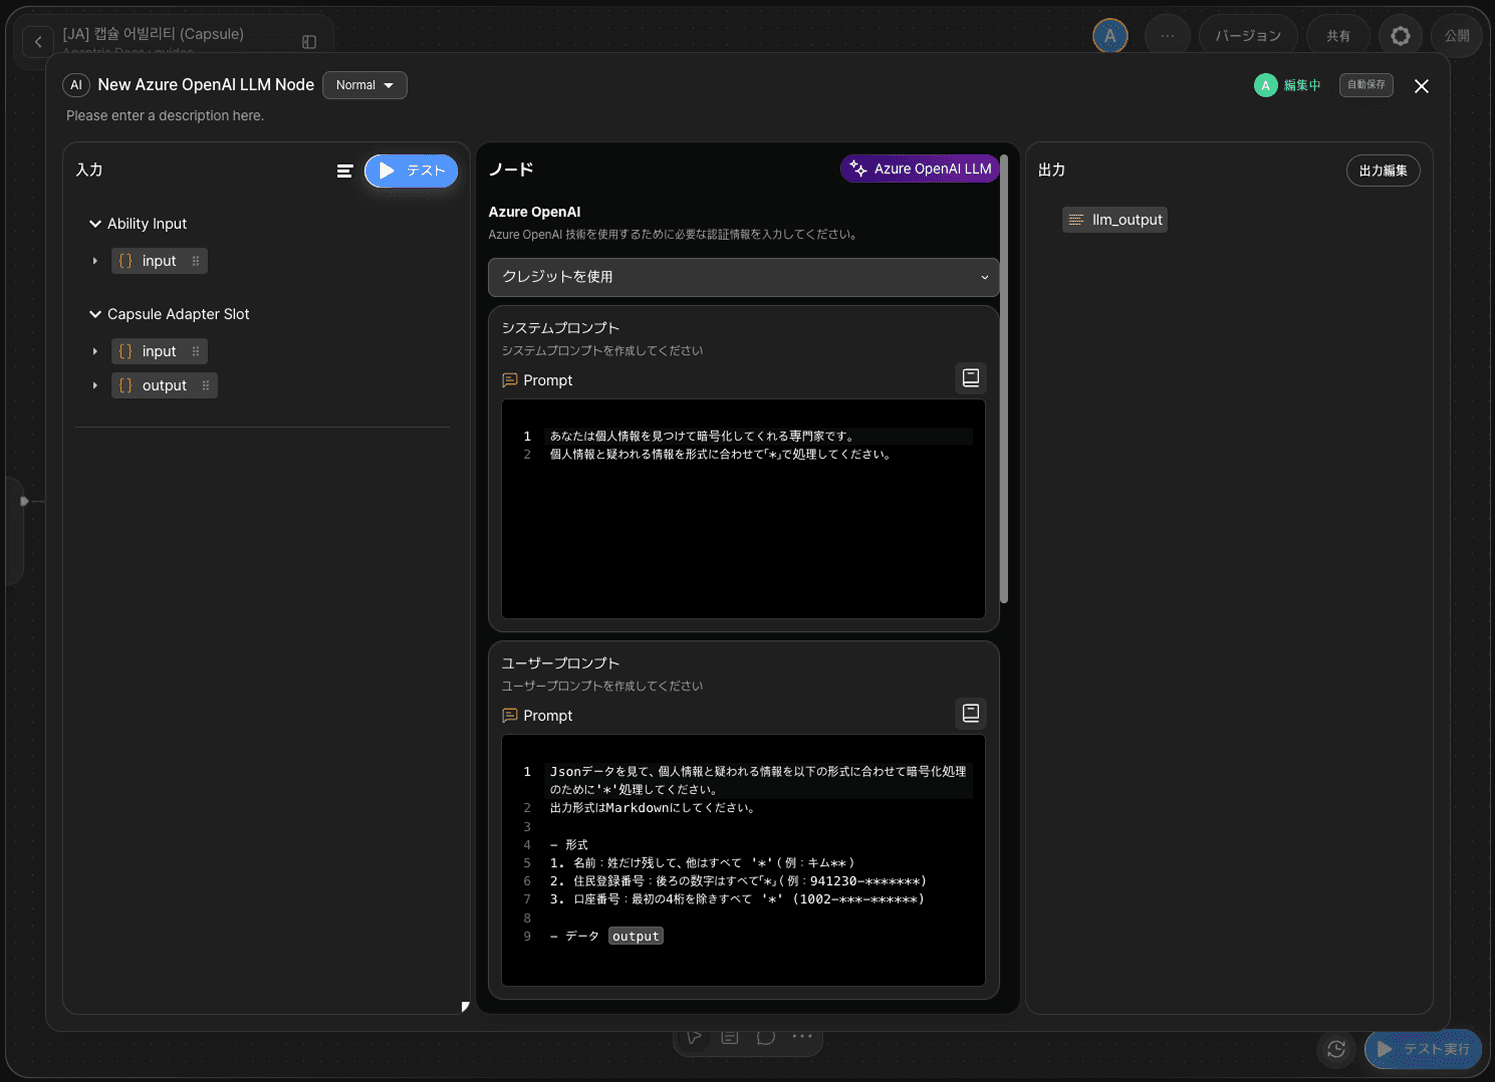Click the ノード panel vertical scrollbar

click(1004, 380)
